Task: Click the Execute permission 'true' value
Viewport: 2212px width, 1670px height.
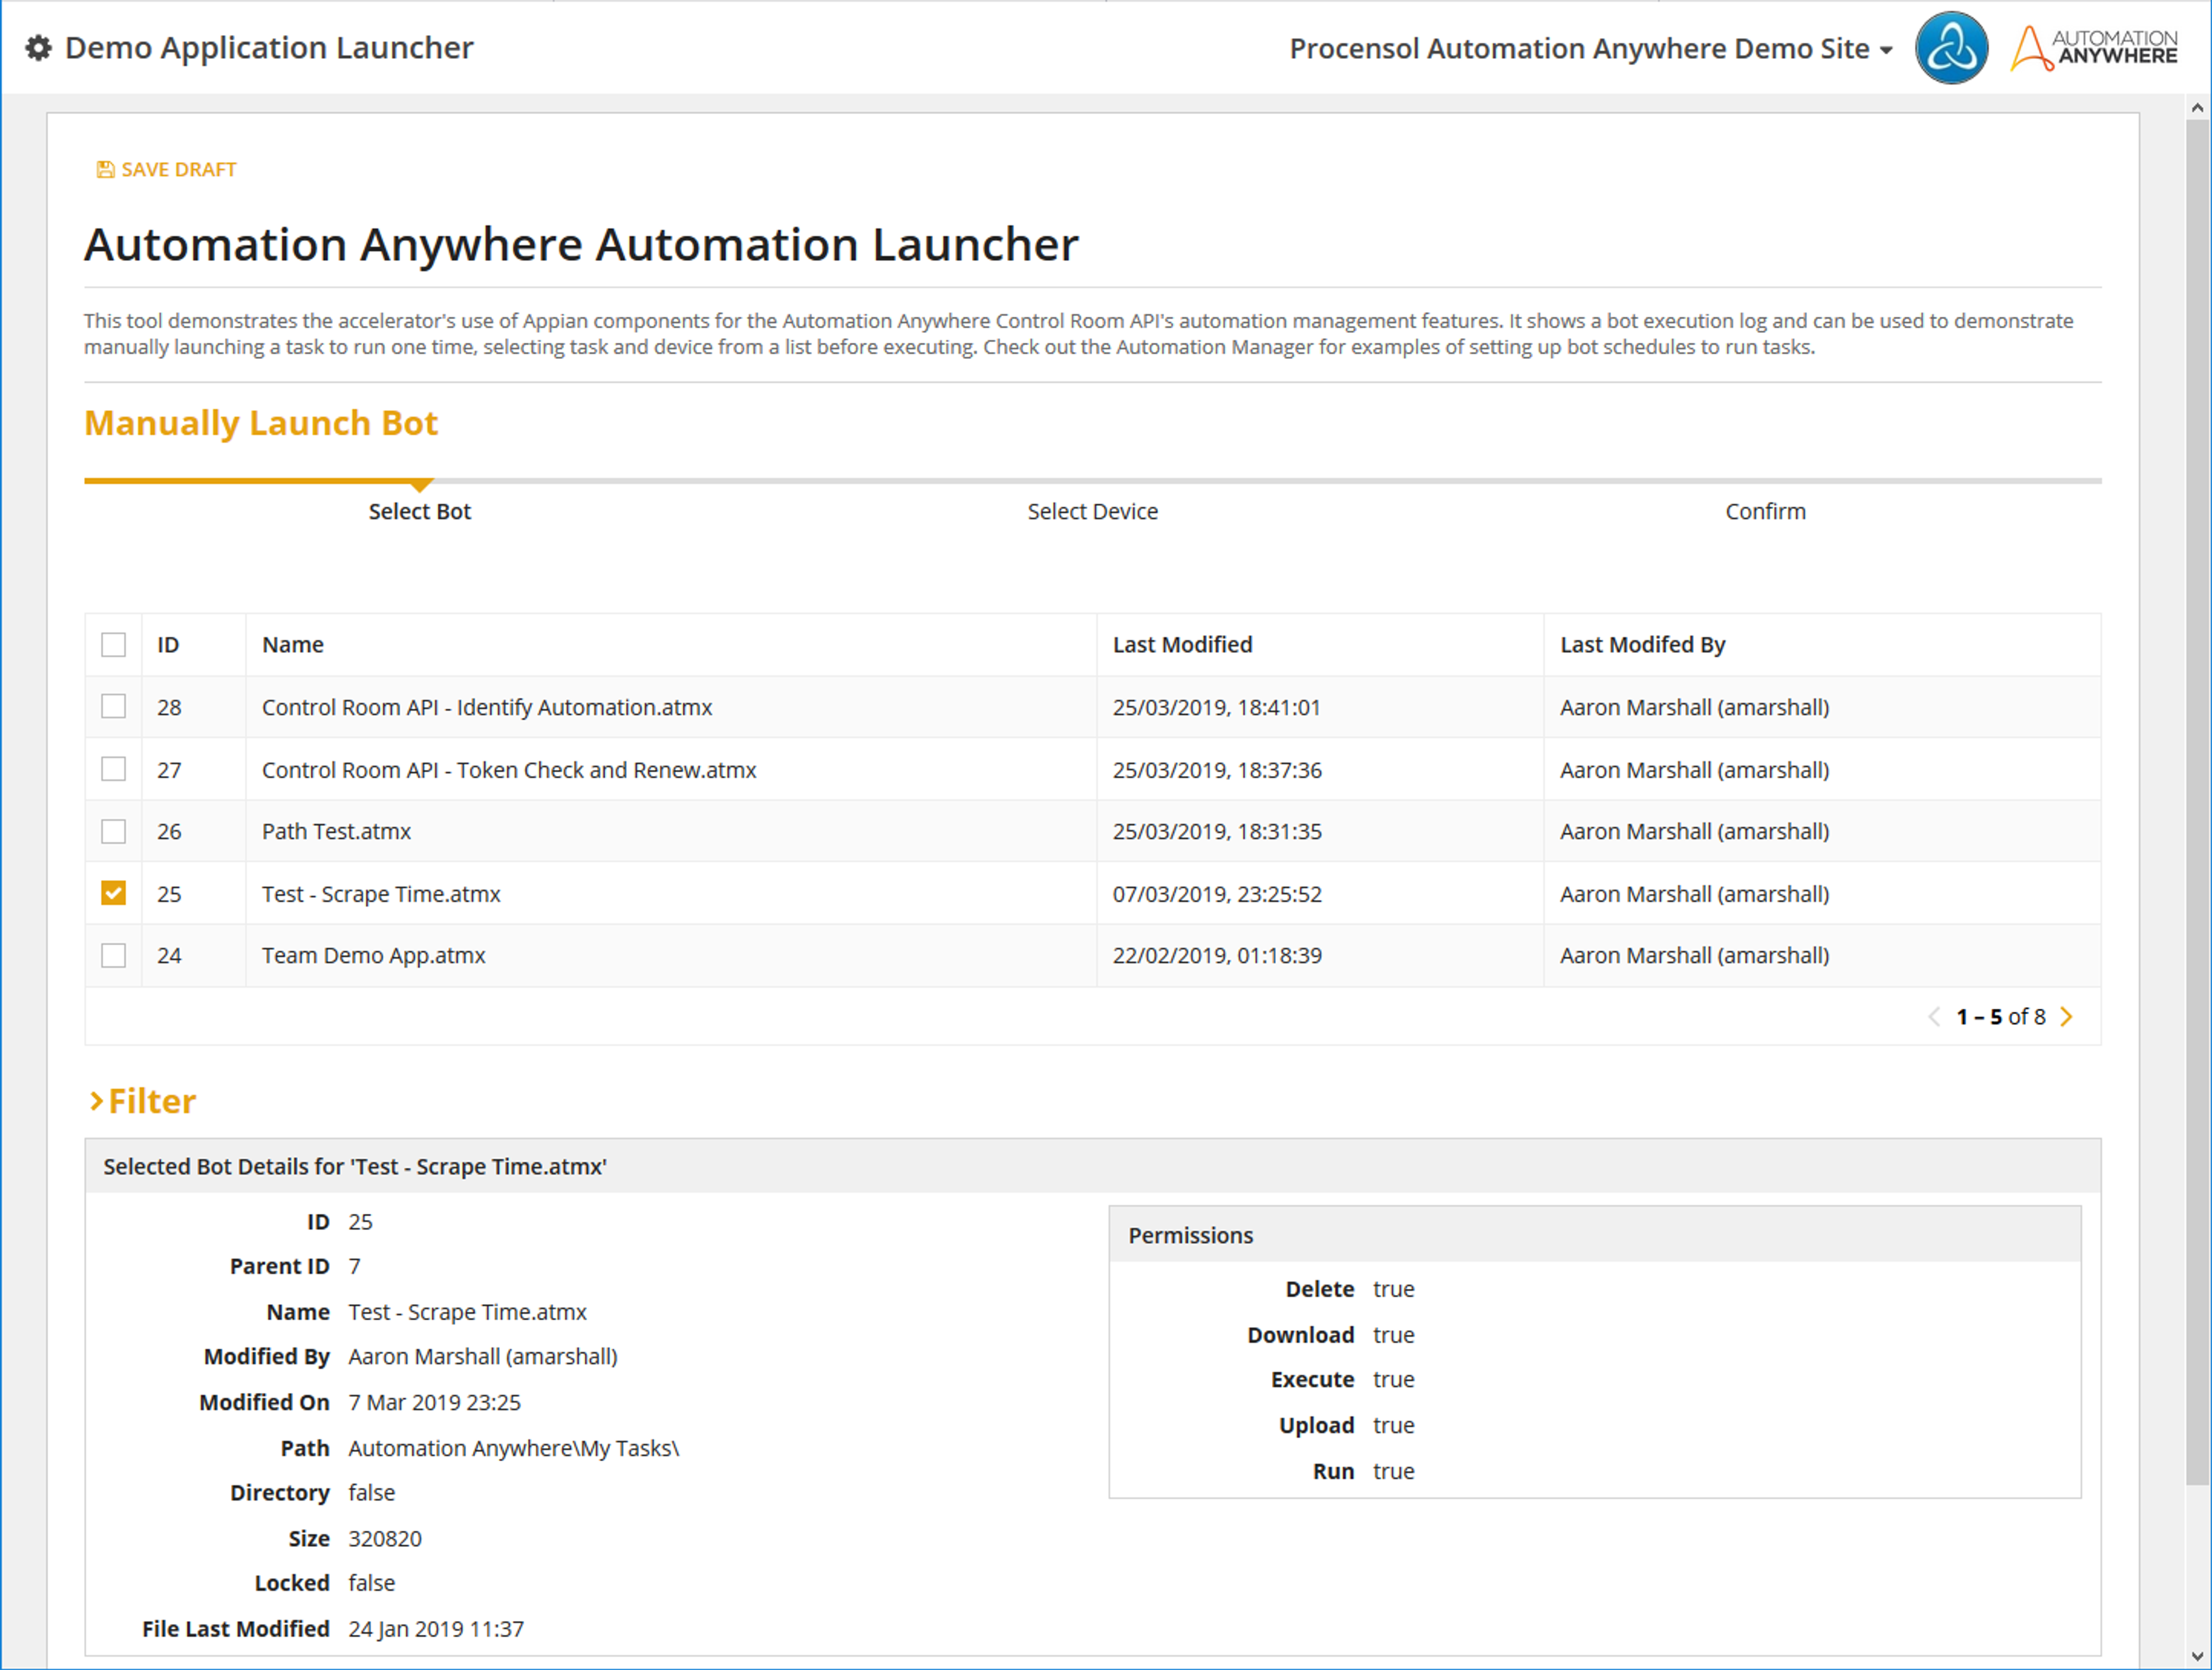Action: pyautogui.click(x=1393, y=1380)
